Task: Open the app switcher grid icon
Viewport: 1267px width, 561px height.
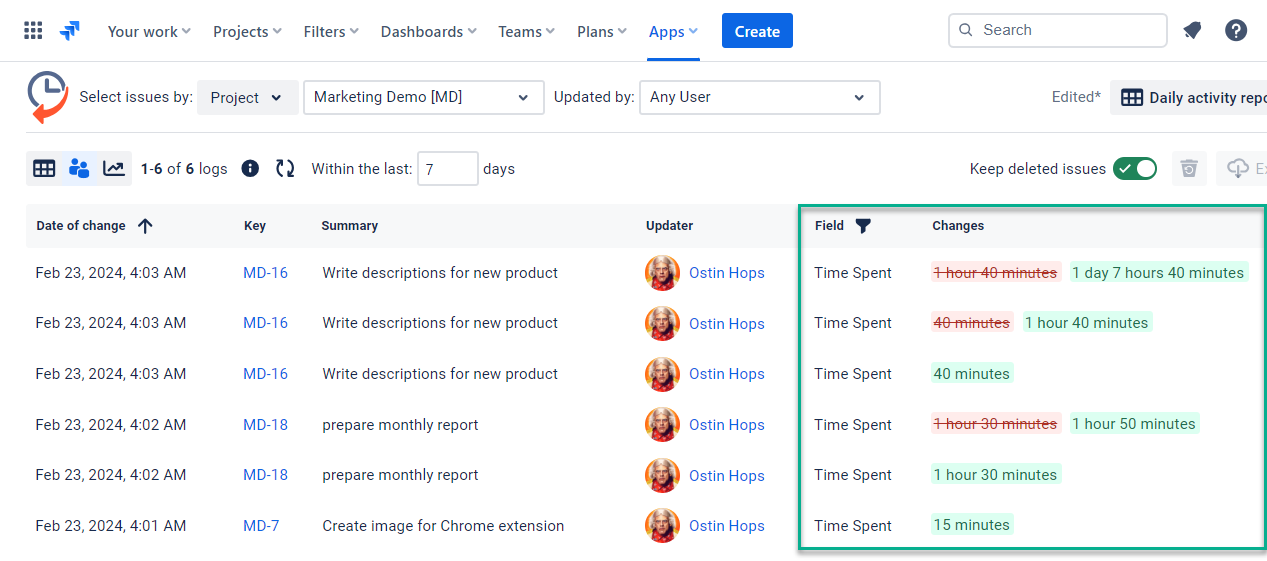Action: (33, 31)
